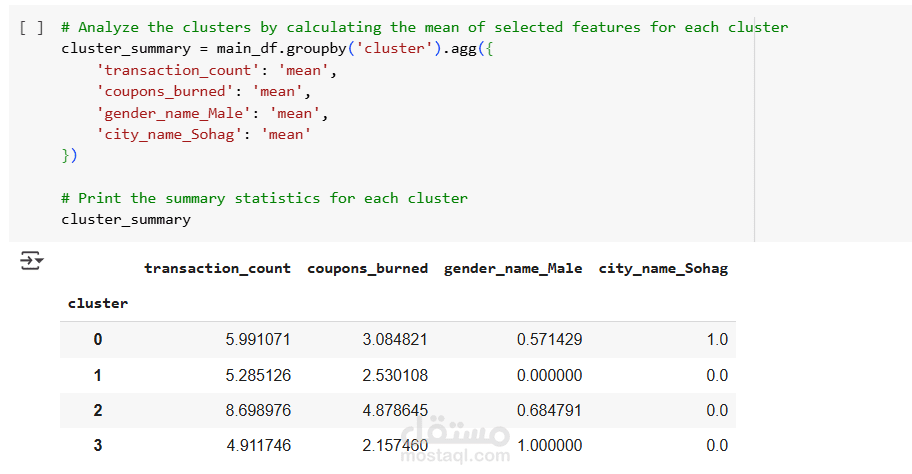This screenshot has width=912, height=474.
Task: Click the 5.991071 transaction count value
Action: coord(258,339)
